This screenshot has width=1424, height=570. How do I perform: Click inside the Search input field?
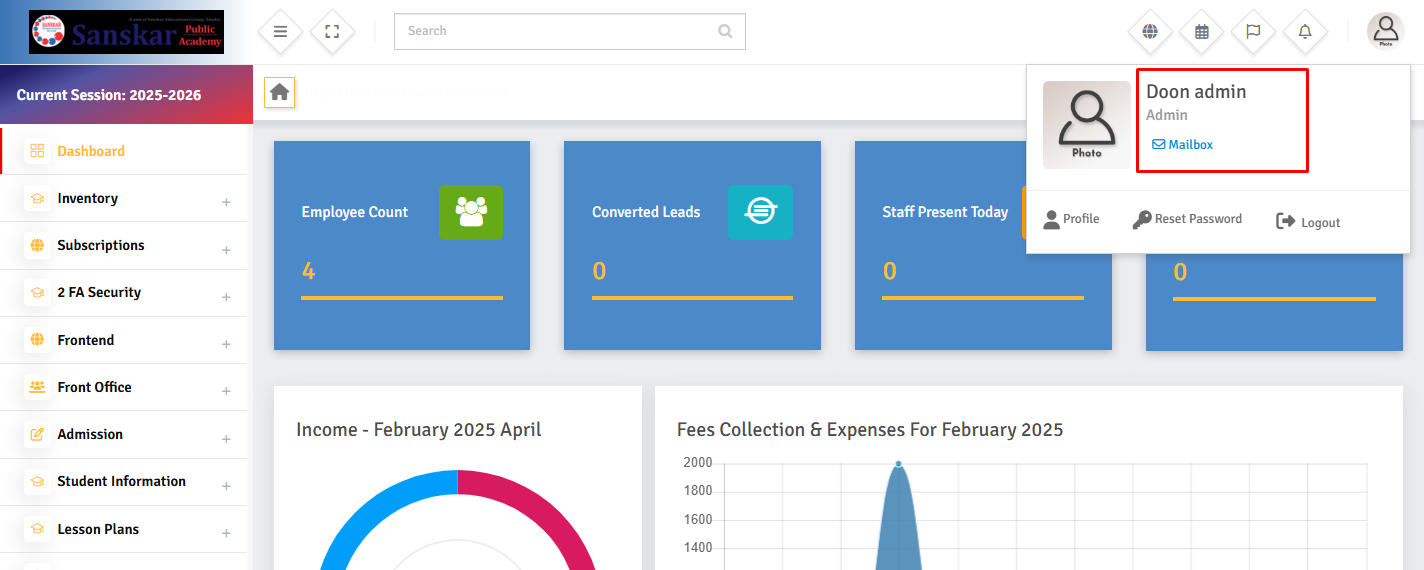click(570, 31)
